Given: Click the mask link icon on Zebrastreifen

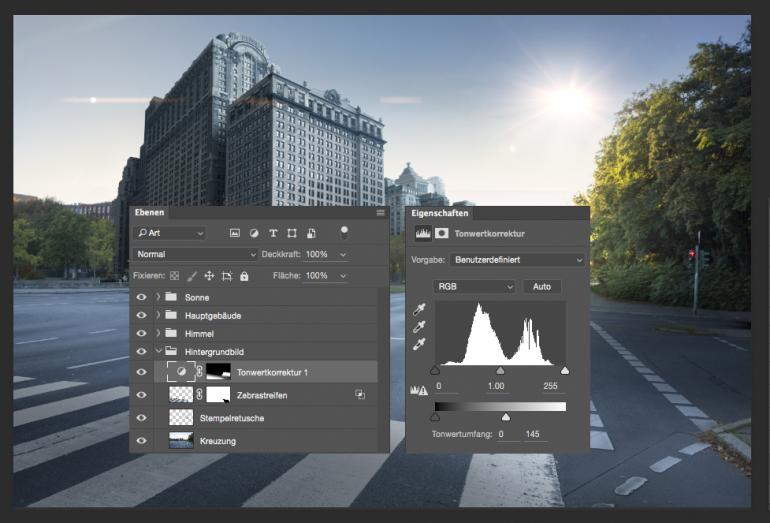Looking at the screenshot, I should click(199, 394).
